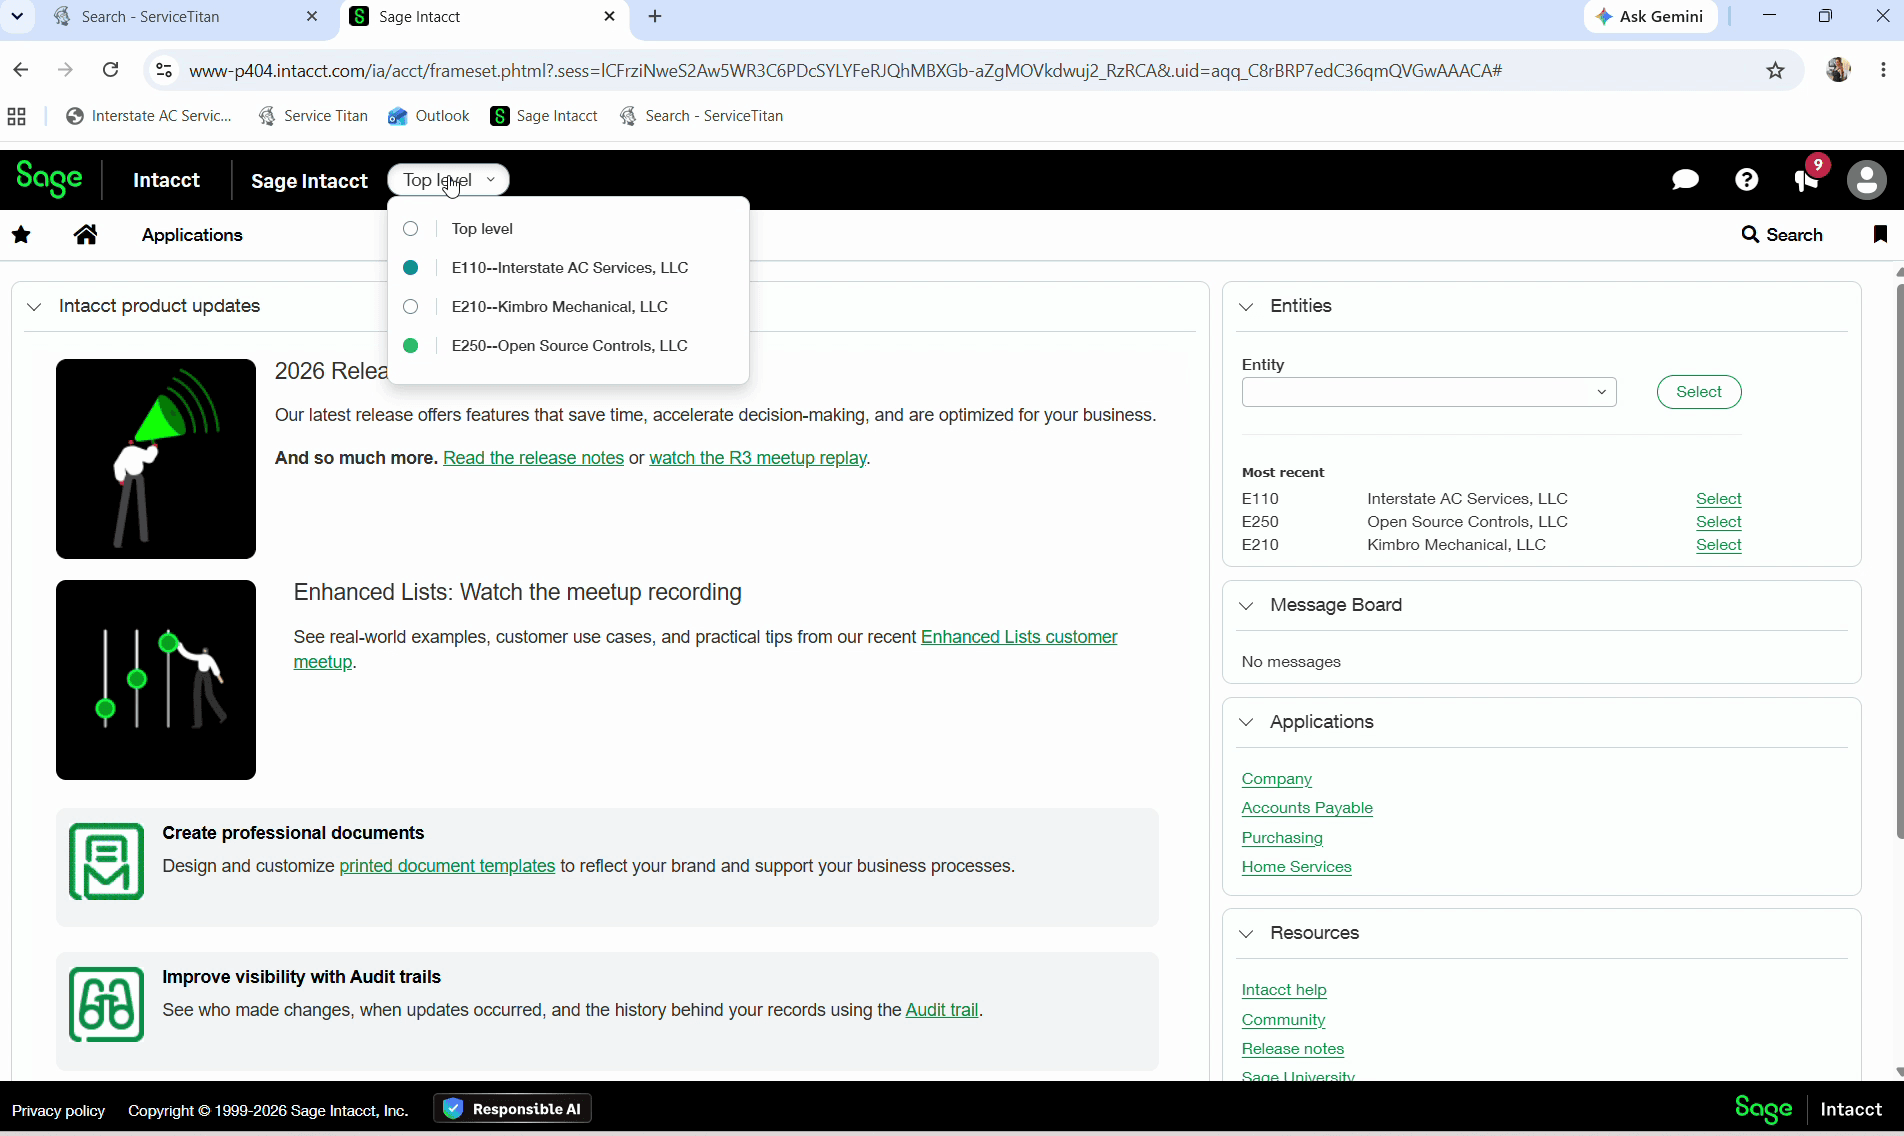
Task: Open the Purchasing application link
Action: pos(1281,838)
